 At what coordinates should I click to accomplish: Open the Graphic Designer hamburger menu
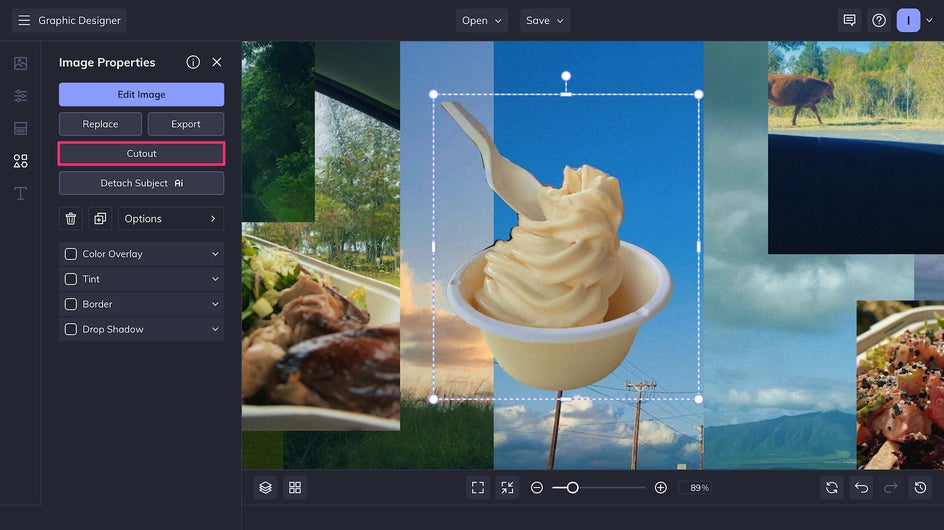(x=24, y=20)
